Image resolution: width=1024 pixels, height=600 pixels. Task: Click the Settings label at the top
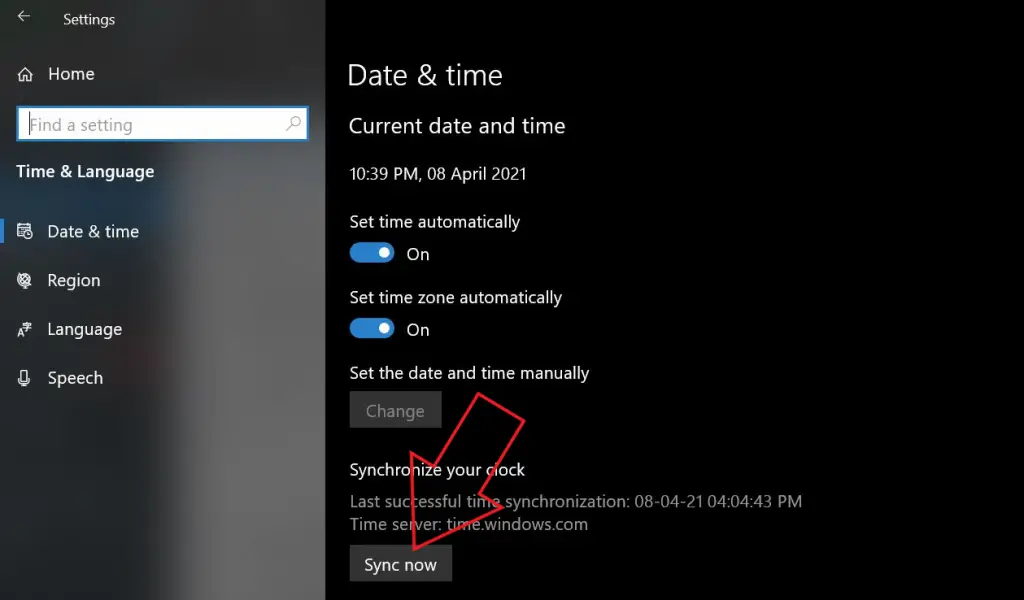pos(88,18)
